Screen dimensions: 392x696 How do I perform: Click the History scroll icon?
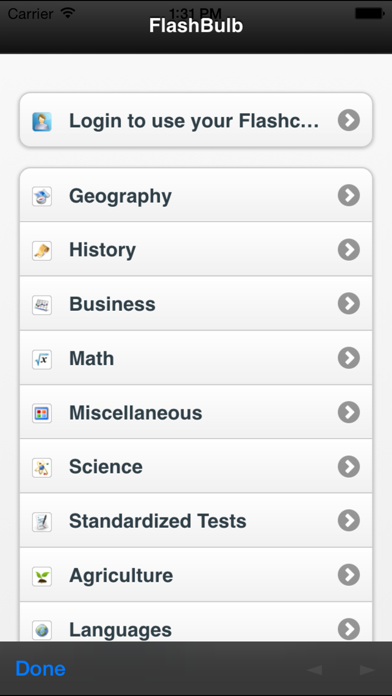[x=42, y=250]
